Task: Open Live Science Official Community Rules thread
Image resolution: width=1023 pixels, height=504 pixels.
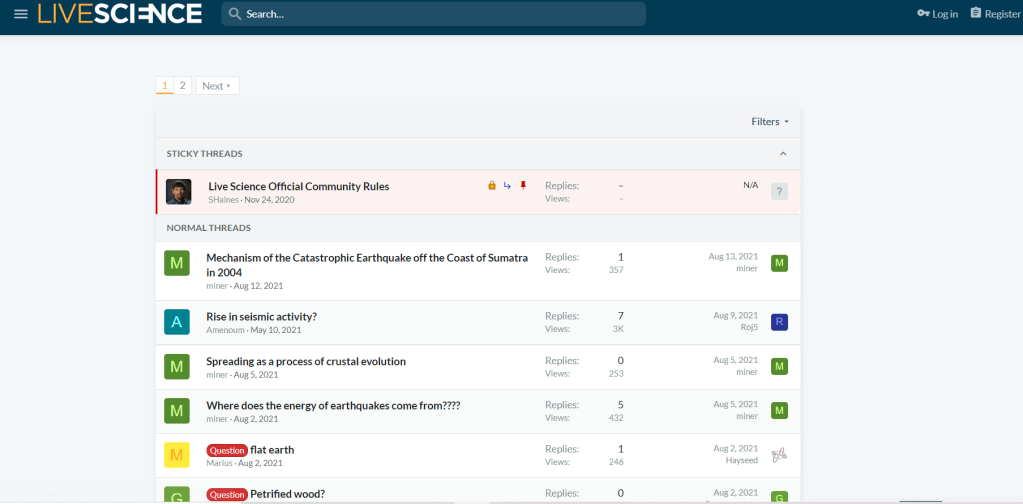Action: [298, 186]
